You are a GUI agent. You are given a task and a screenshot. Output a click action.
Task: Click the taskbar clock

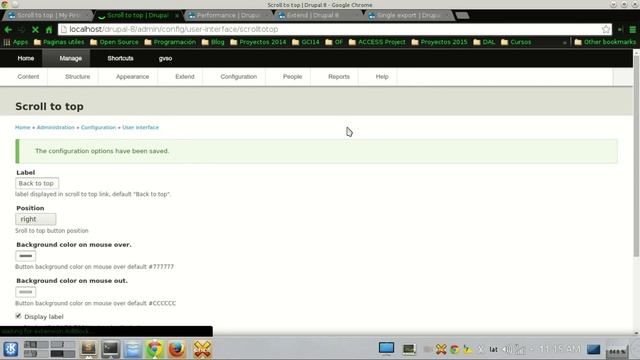pyautogui.click(x=560, y=349)
